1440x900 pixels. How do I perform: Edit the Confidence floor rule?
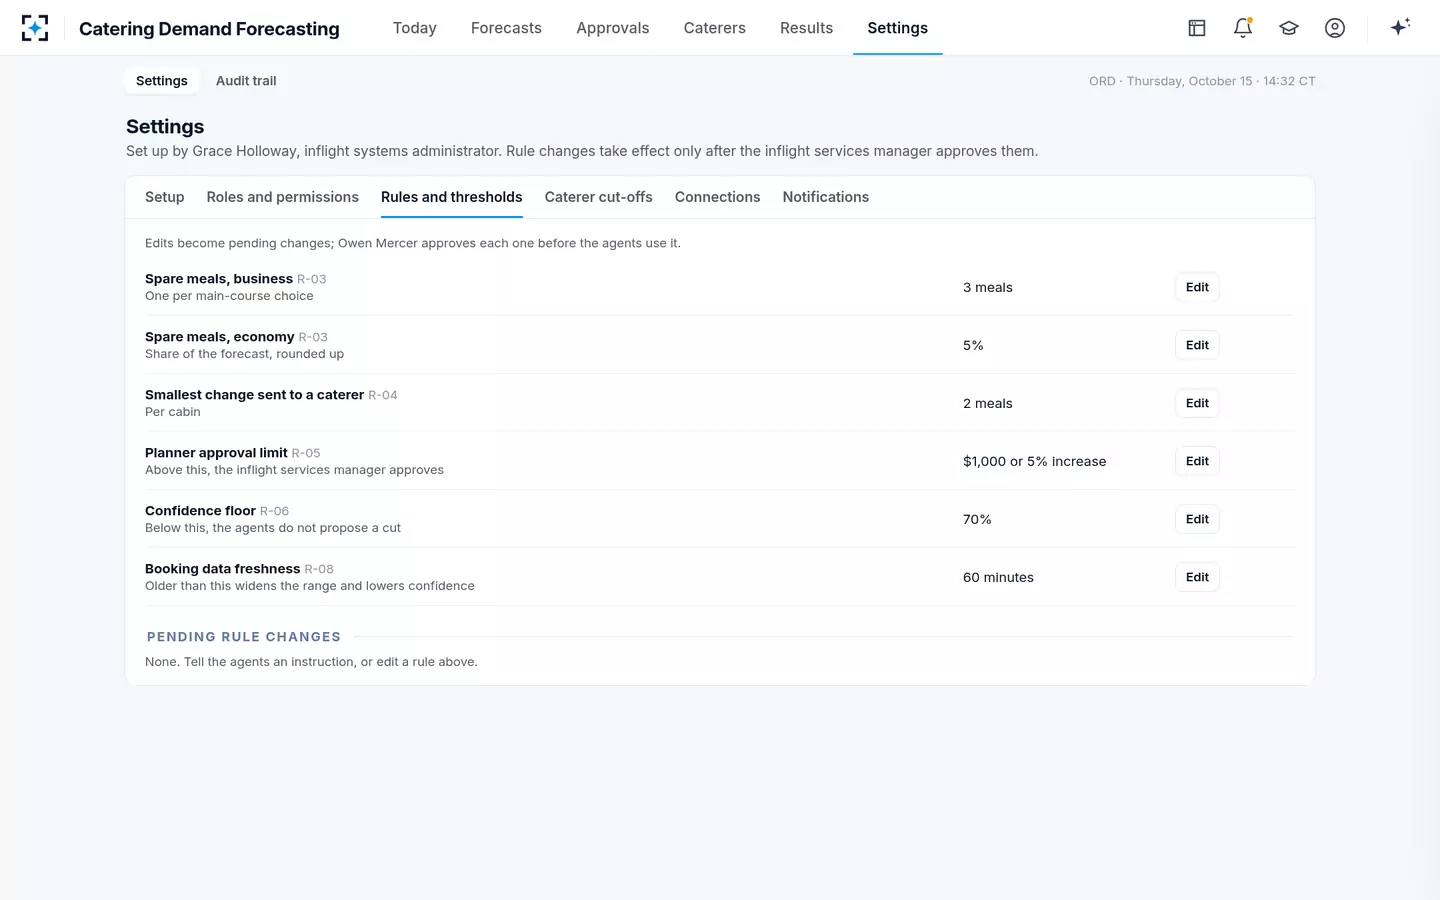click(1197, 519)
